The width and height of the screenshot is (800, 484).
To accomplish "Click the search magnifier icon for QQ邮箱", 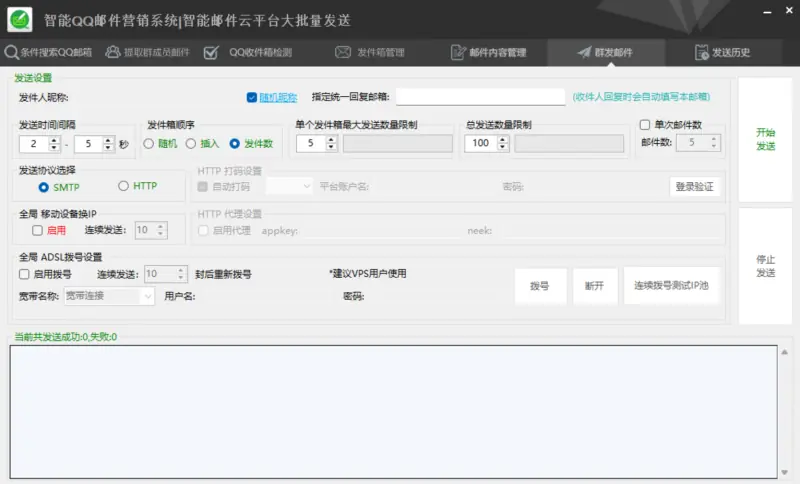I will click(11, 52).
